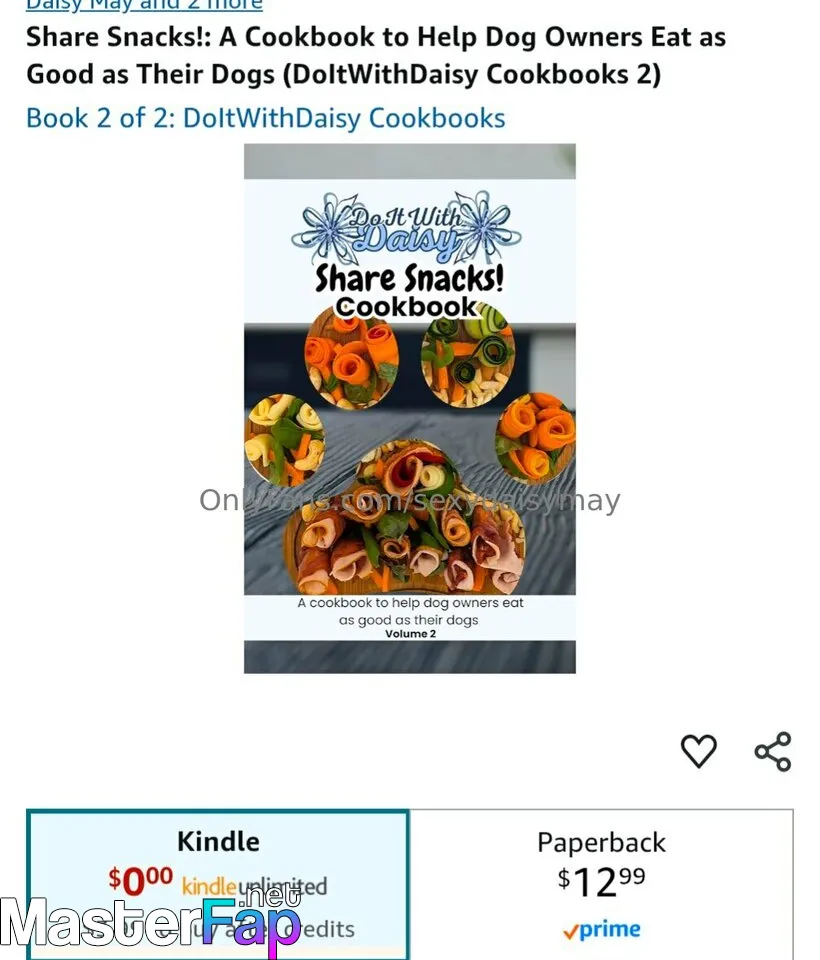Click the Share Snacks! book title heading

coord(376,55)
